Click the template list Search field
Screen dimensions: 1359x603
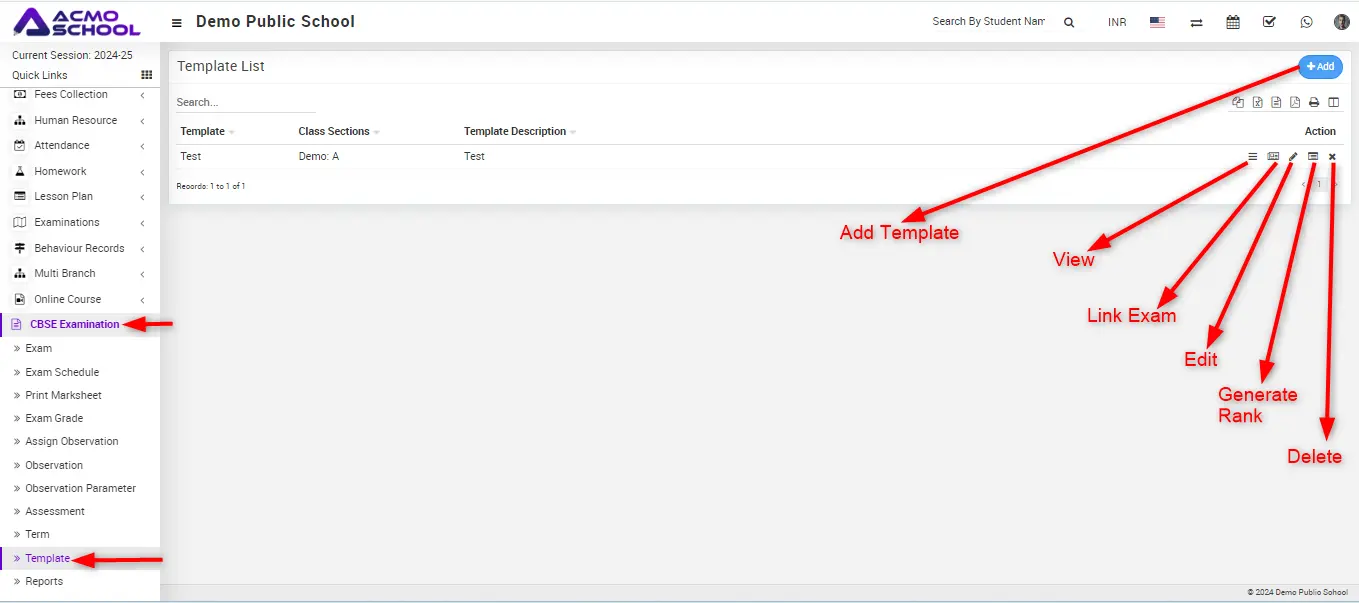[245, 102]
